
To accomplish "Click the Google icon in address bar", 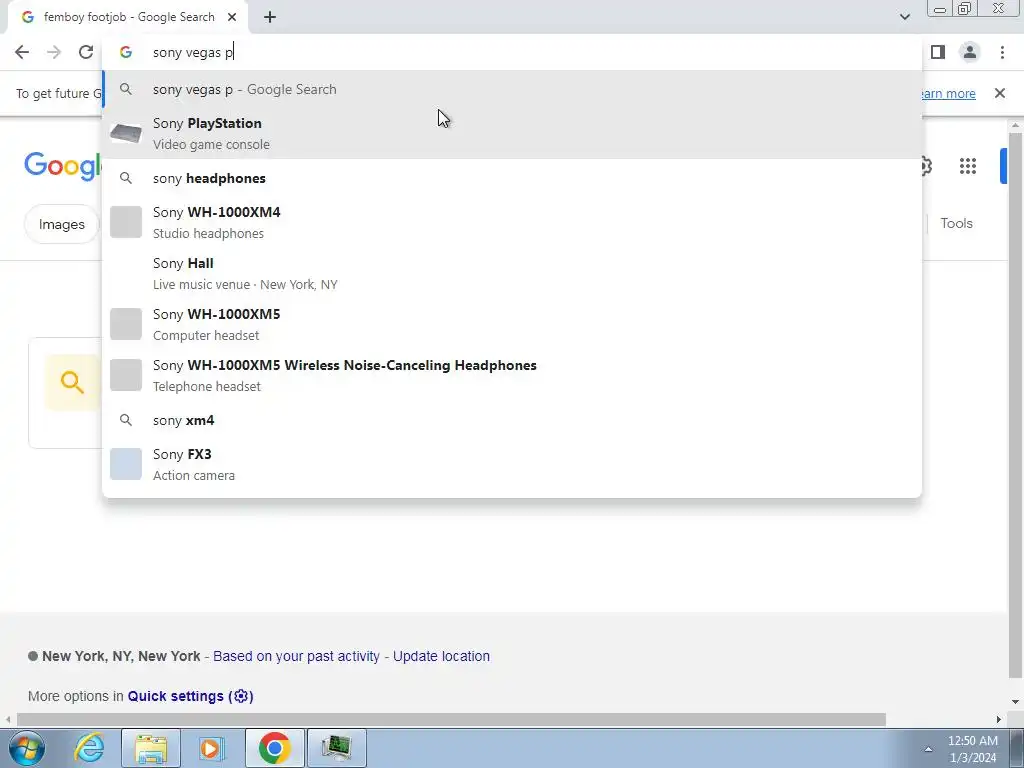I will pos(126,52).
